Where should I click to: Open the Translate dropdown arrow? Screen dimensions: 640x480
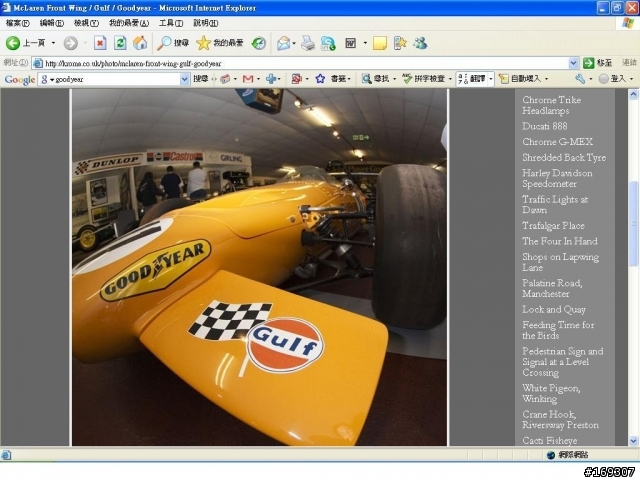click(x=491, y=79)
